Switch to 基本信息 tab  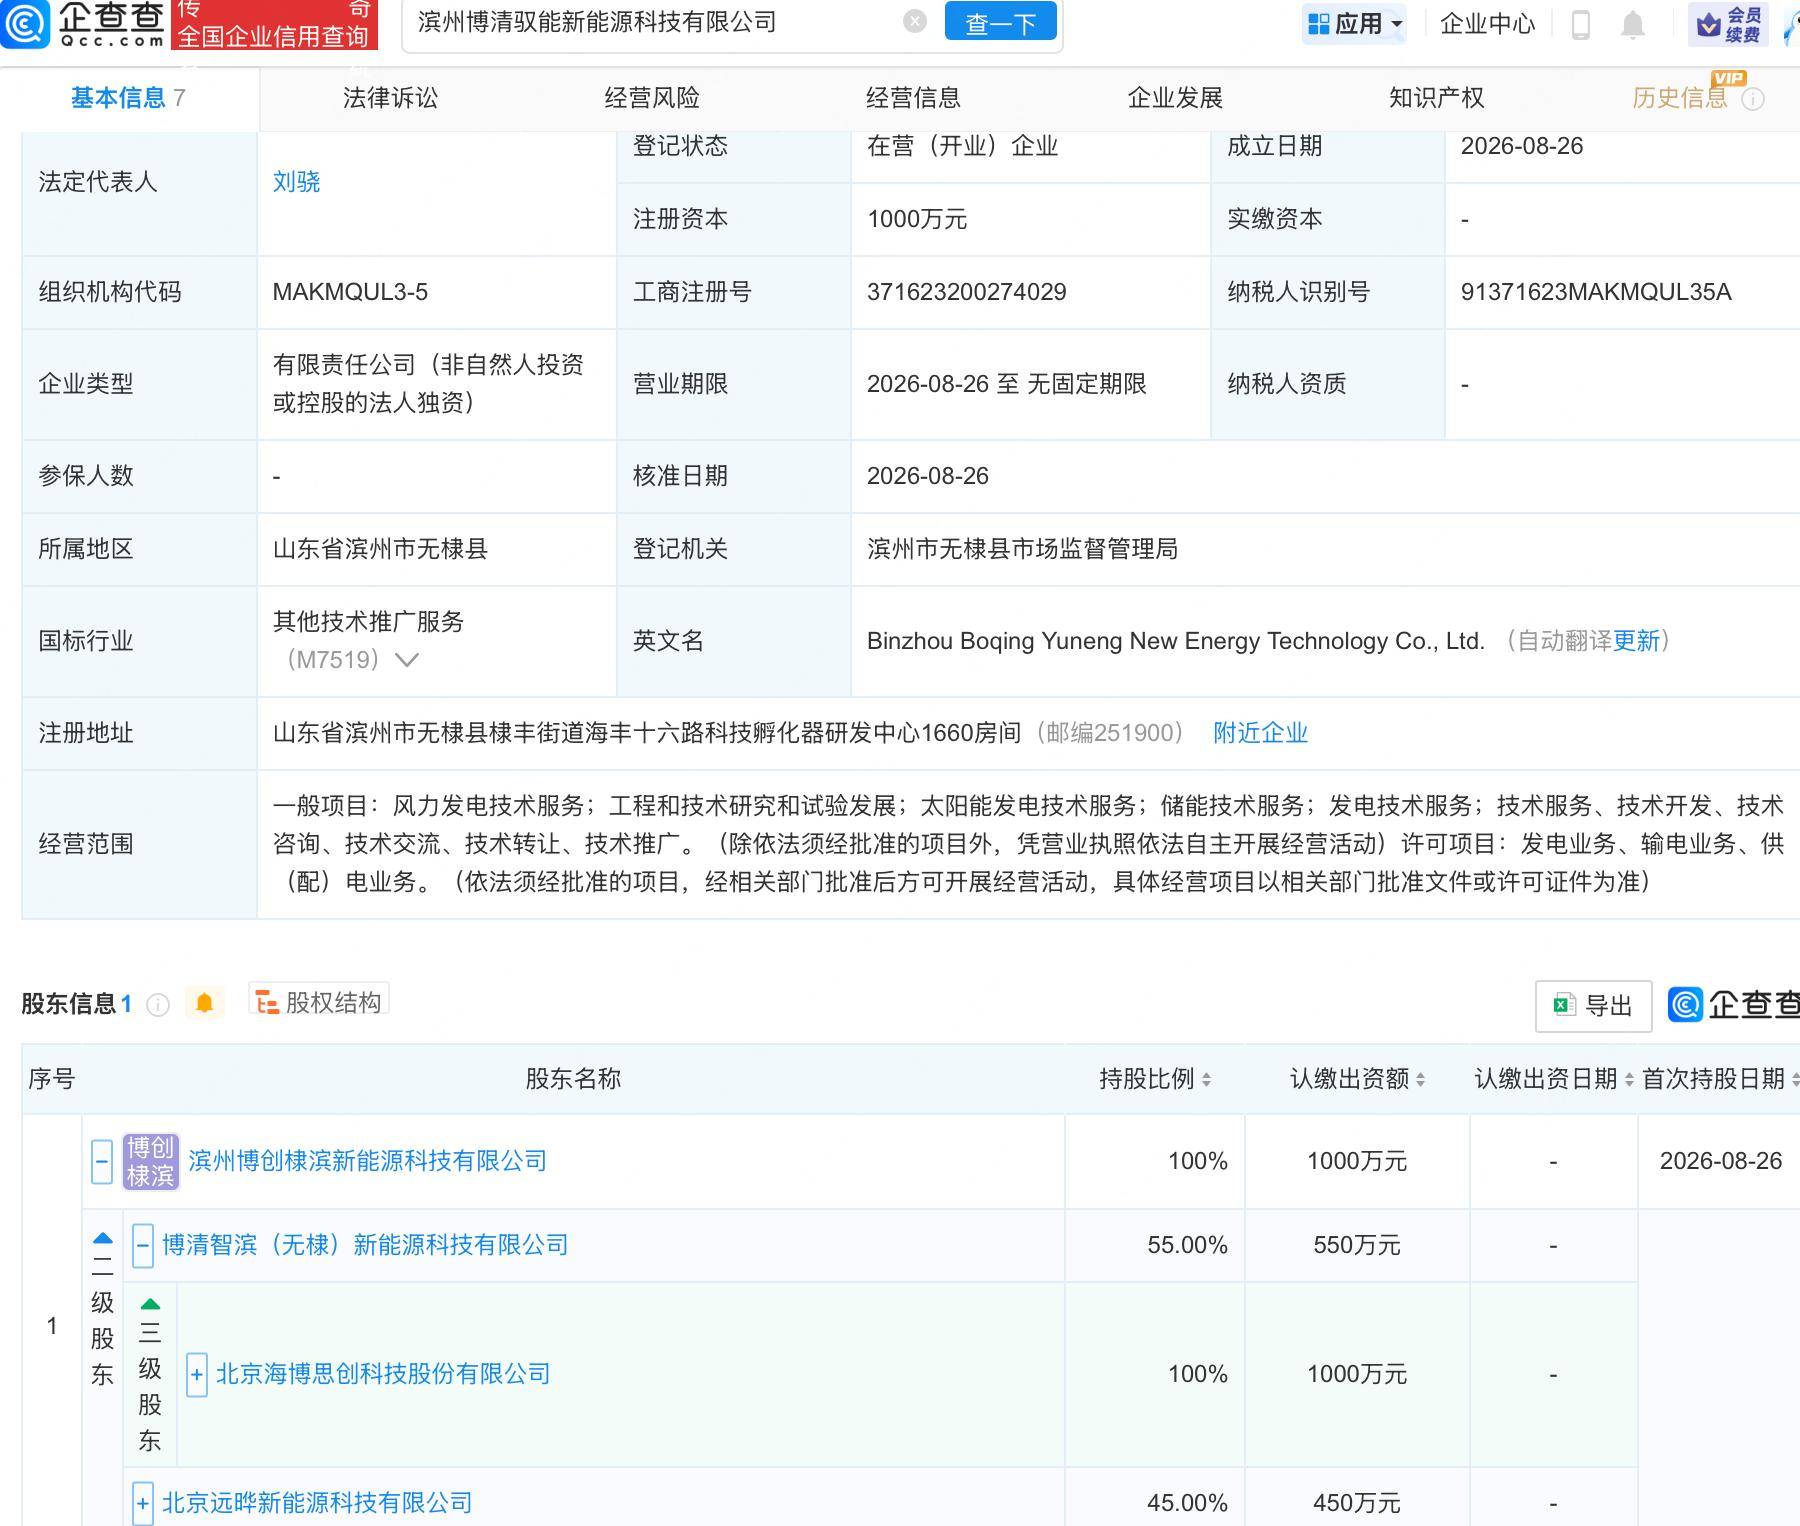click(128, 98)
